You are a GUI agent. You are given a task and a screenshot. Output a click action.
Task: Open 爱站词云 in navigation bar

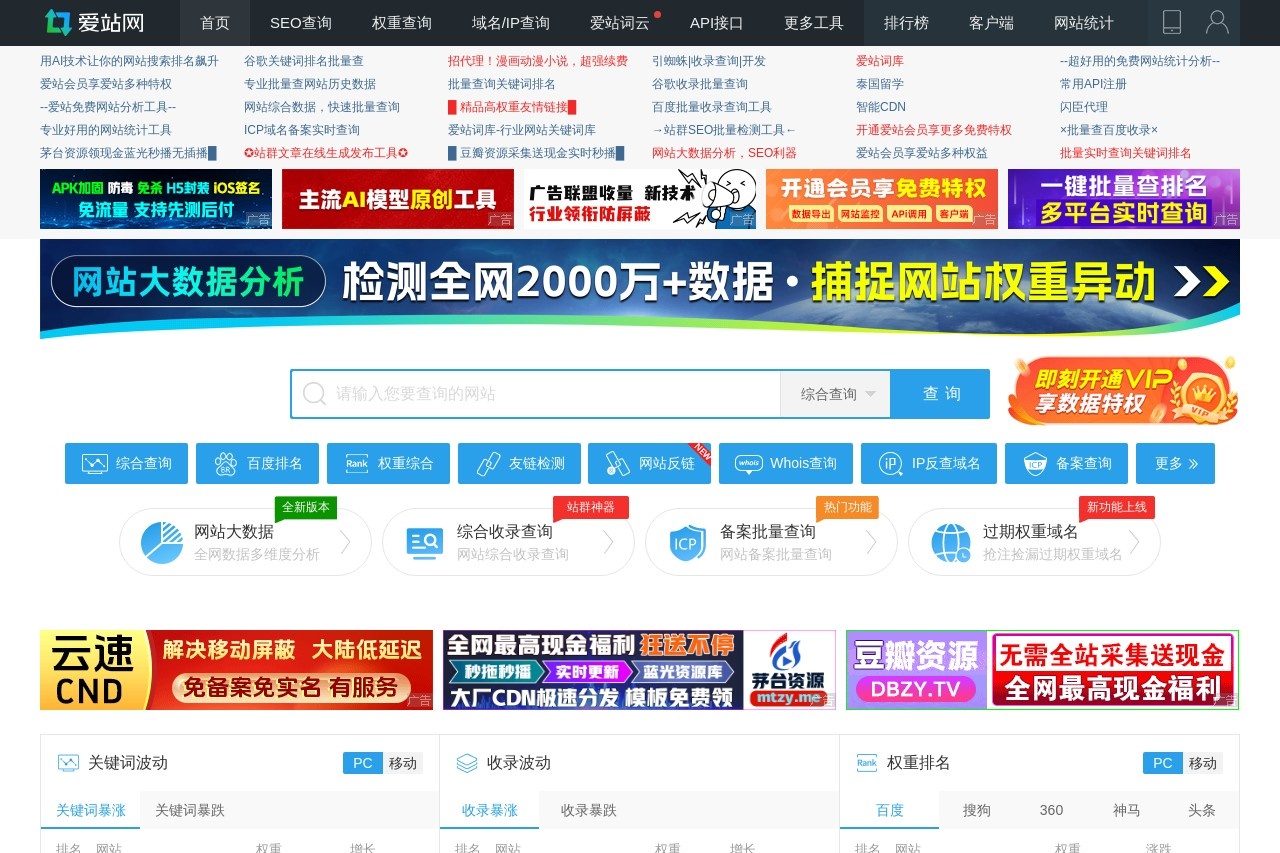tap(620, 23)
